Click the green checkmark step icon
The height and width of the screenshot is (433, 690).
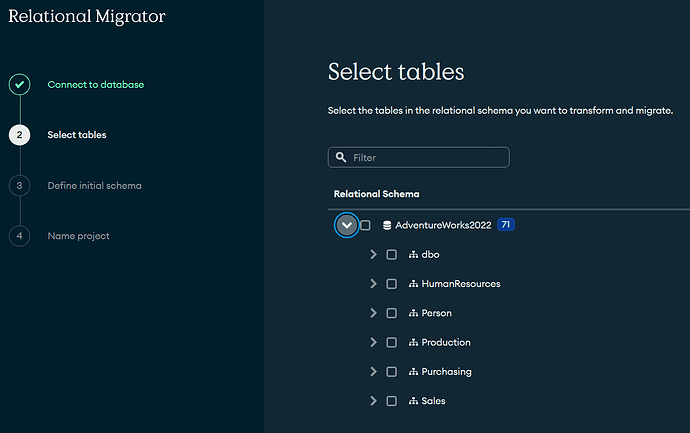20,85
